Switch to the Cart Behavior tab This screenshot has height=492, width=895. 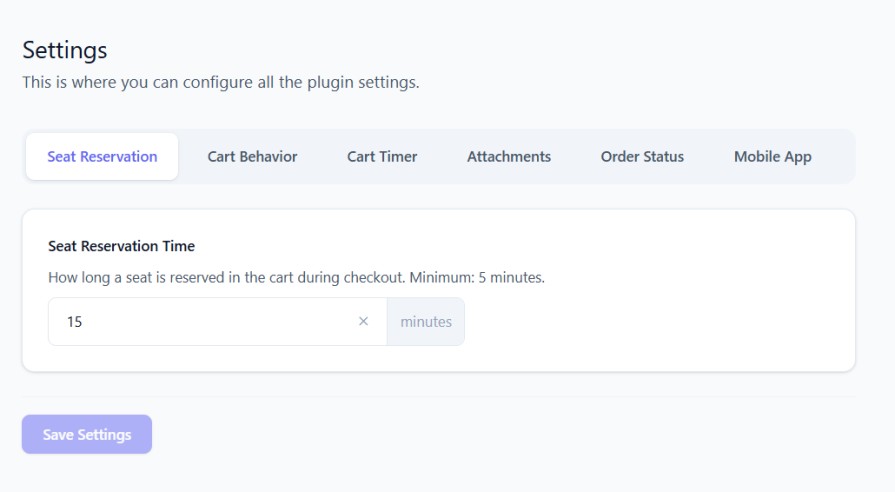pyautogui.click(x=252, y=157)
